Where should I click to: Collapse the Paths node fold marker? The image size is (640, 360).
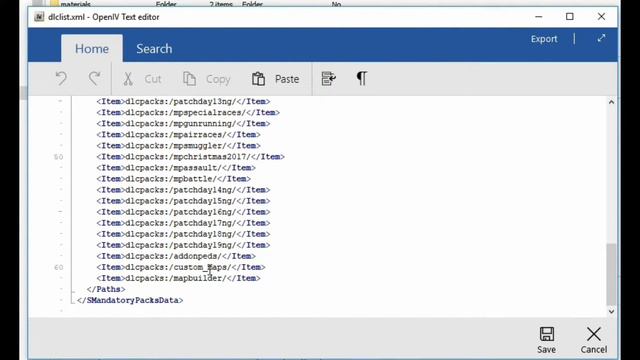tap(73, 292)
